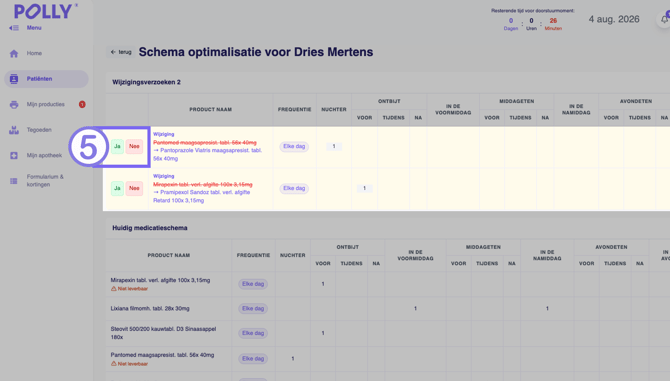Open Formularium & kortingen menu label

coord(45,181)
